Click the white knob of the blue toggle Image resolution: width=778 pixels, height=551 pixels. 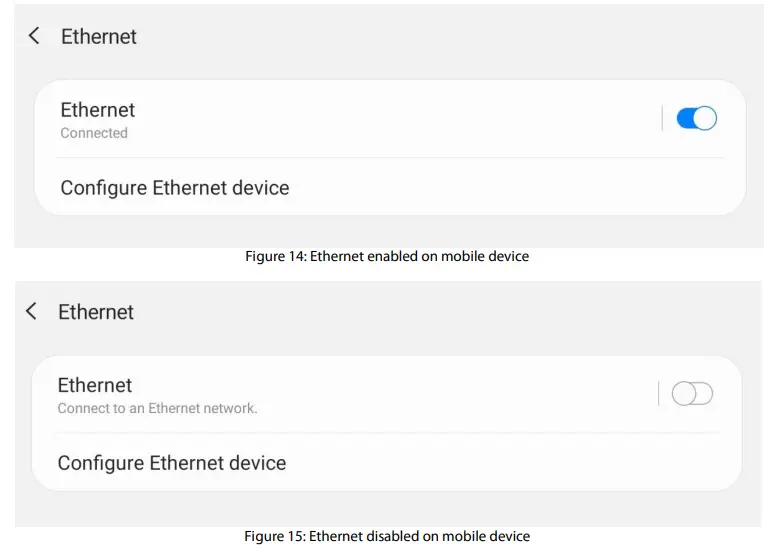click(x=705, y=119)
